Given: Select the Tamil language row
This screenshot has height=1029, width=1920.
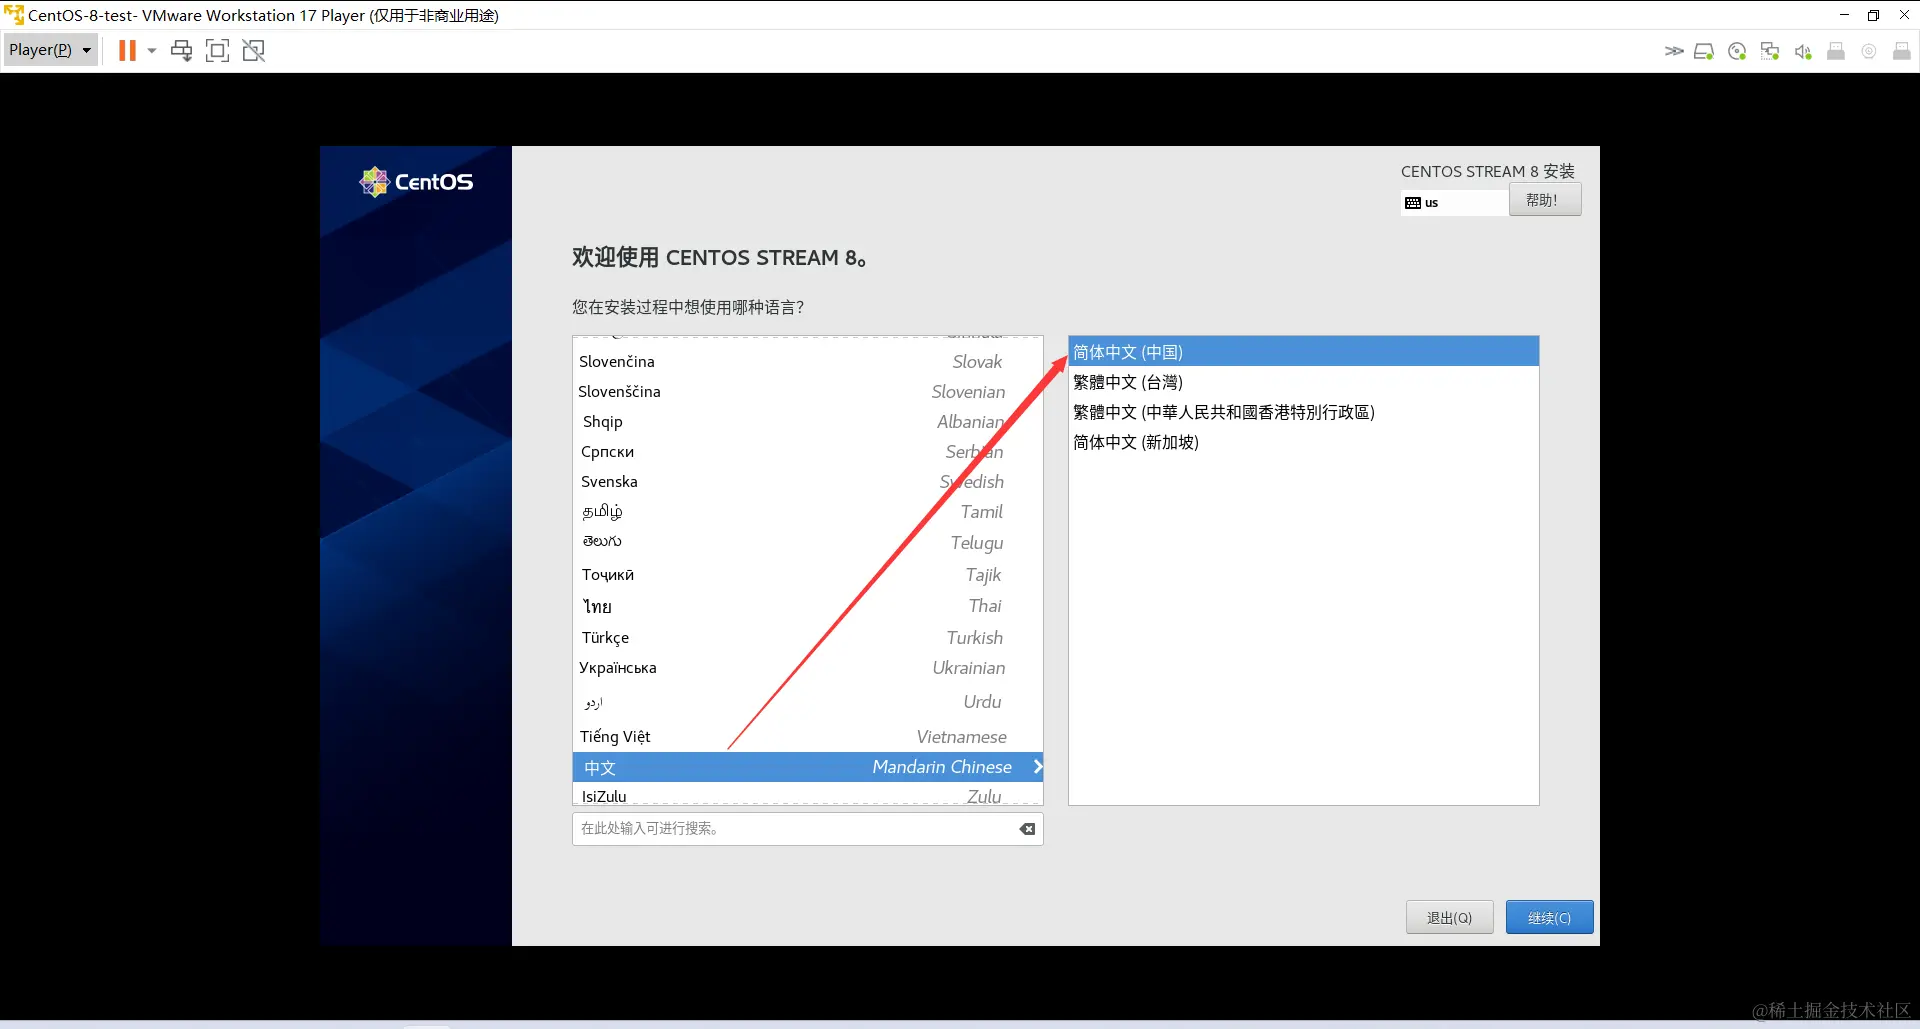Looking at the screenshot, I should (x=807, y=512).
